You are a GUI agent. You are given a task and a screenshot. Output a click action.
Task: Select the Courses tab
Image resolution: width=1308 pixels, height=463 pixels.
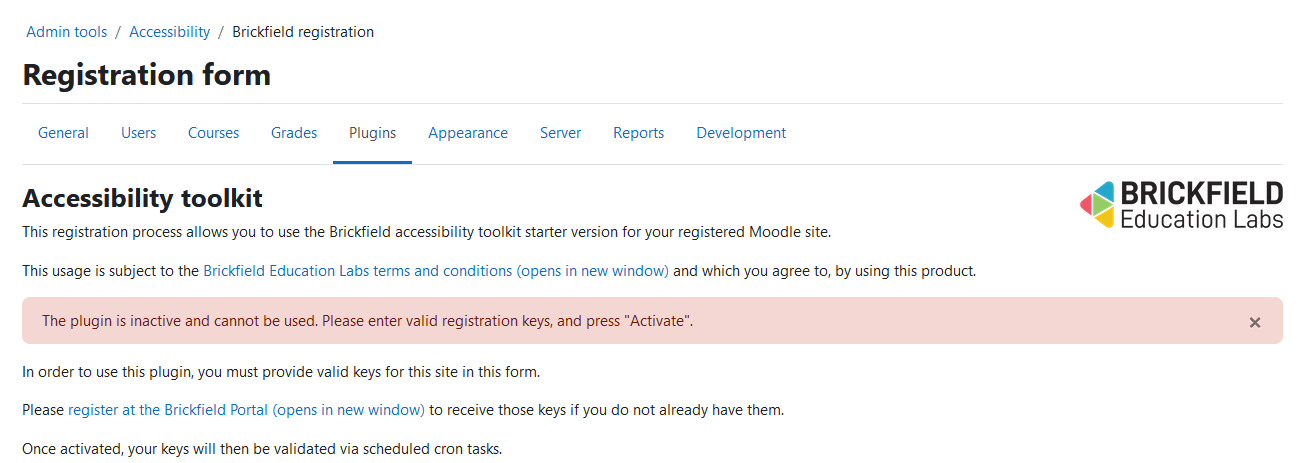coord(214,133)
